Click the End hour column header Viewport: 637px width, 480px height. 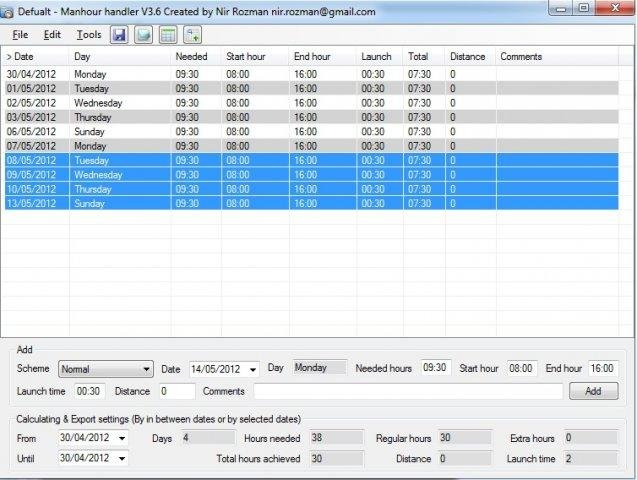[323, 56]
